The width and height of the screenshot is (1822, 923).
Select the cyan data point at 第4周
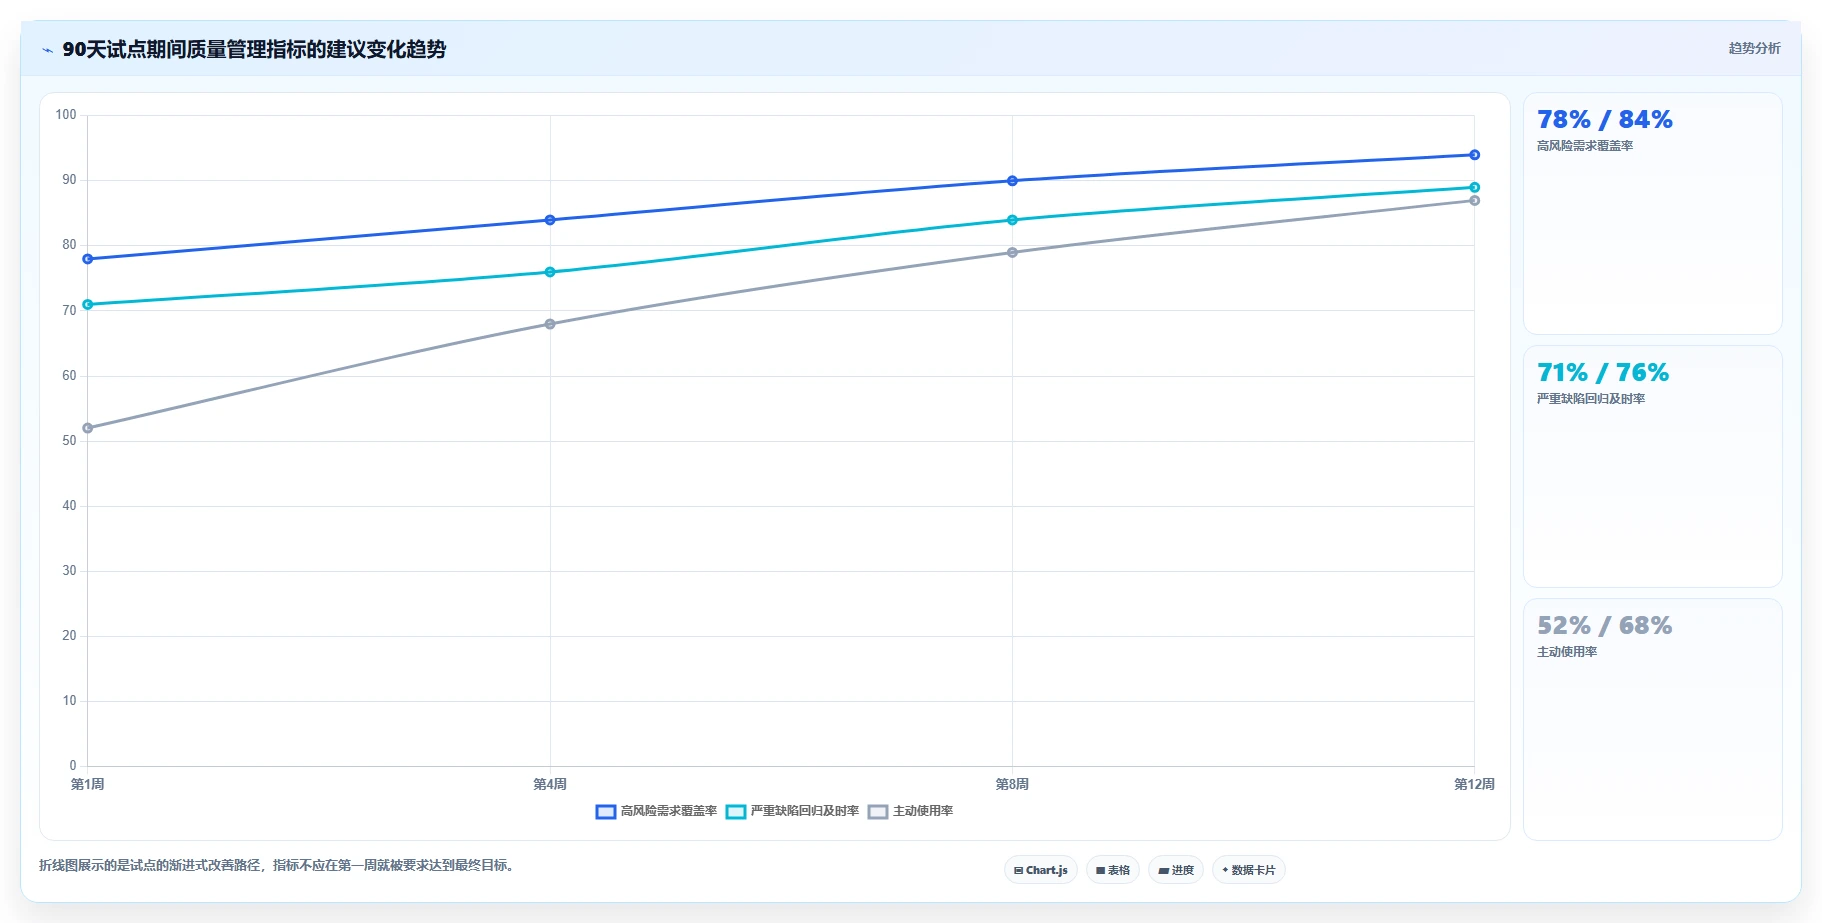(x=550, y=272)
